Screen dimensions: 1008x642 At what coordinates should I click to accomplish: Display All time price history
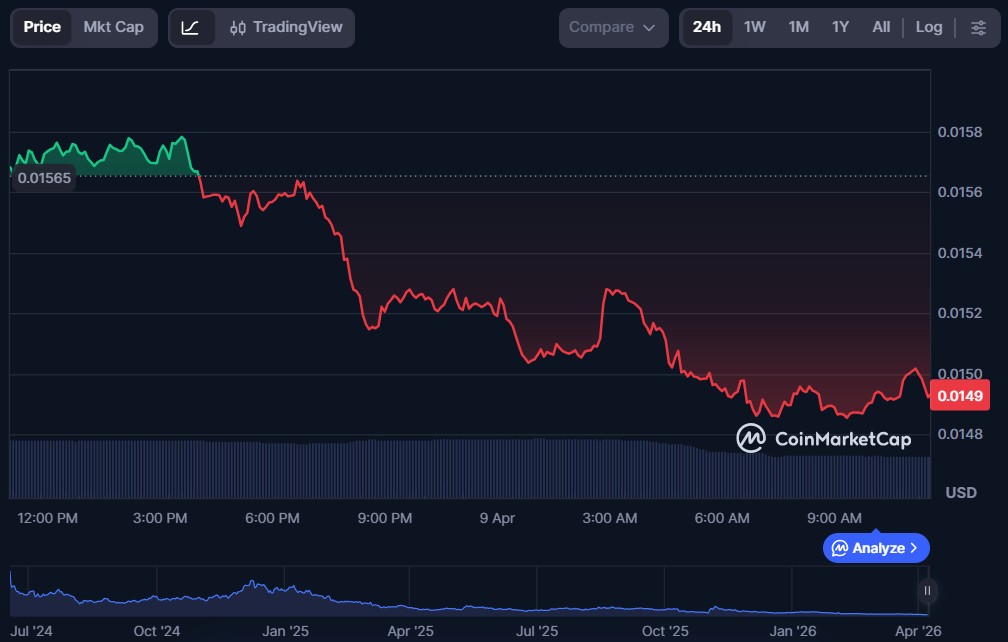pos(880,27)
